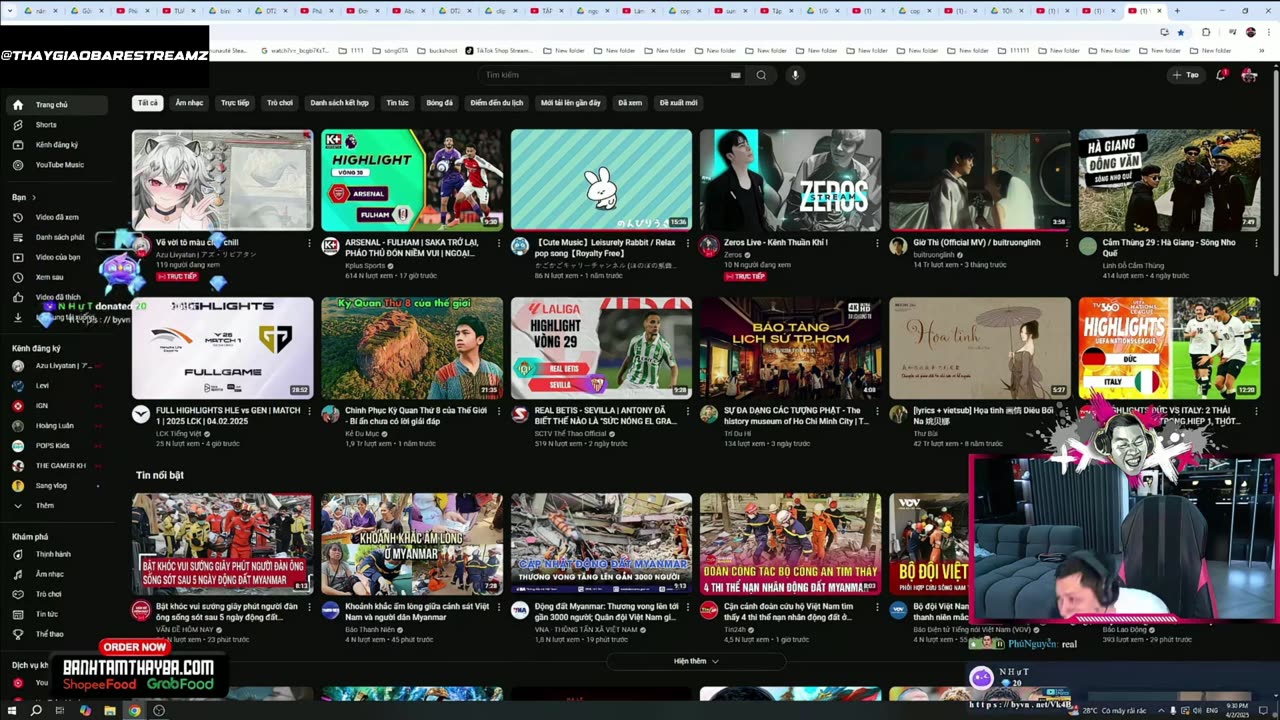Select the Tất cả filter chip
Image resolution: width=1280 pixels, height=720 pixels.
click(148, 103)
